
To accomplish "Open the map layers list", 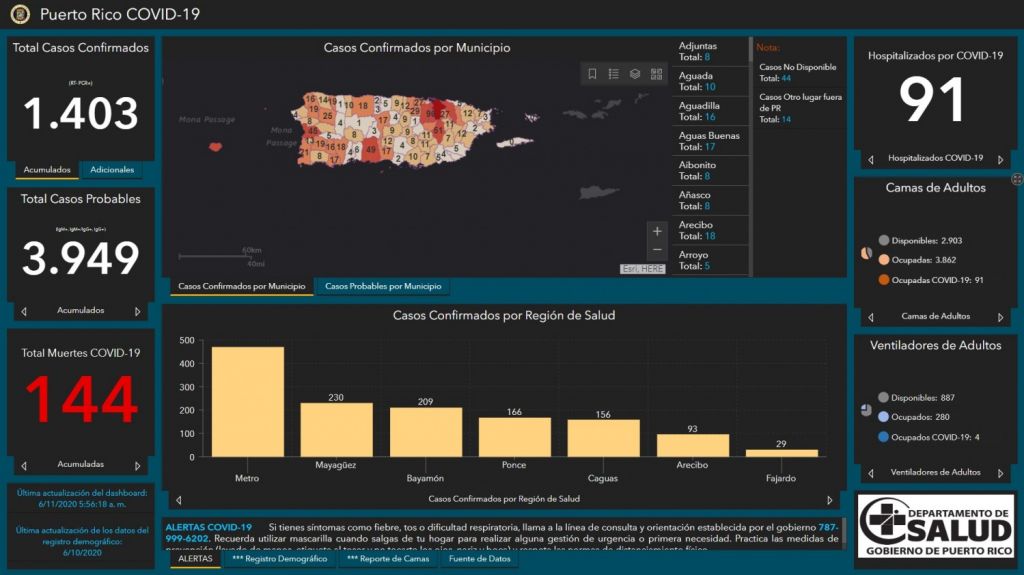I will (x=635, y=74).
